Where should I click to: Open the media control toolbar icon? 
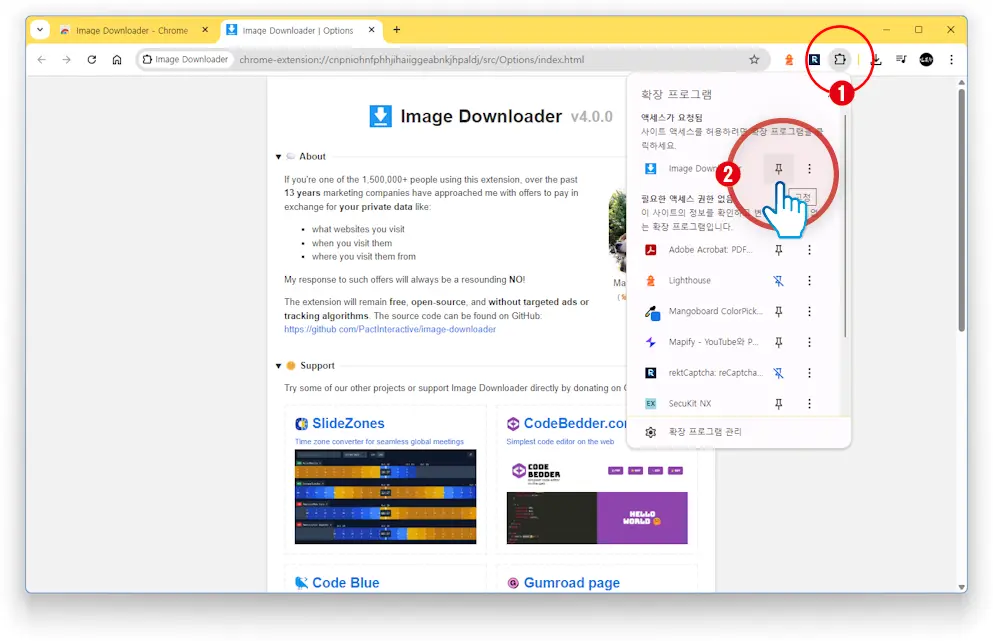click(x=901, y=60)
